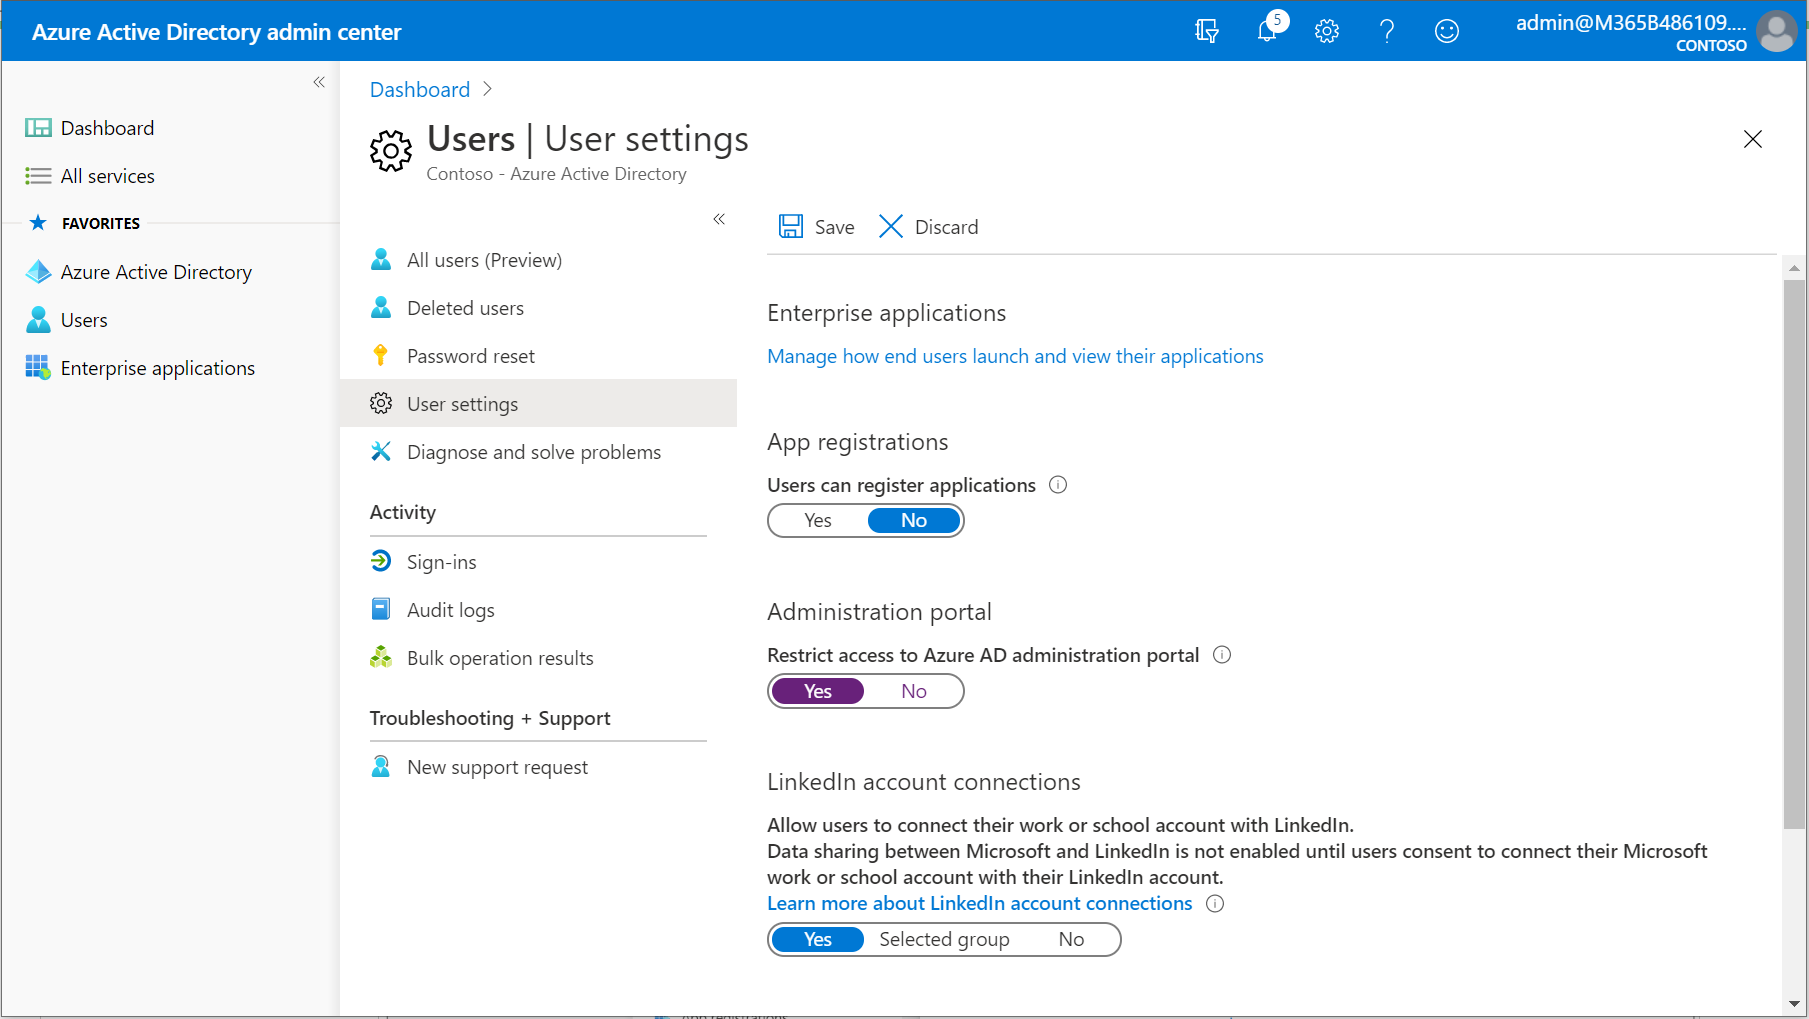Viewport: 1809px width, 1019px height.
Task: Close the User settings blade
Action: pos(1753,139)
